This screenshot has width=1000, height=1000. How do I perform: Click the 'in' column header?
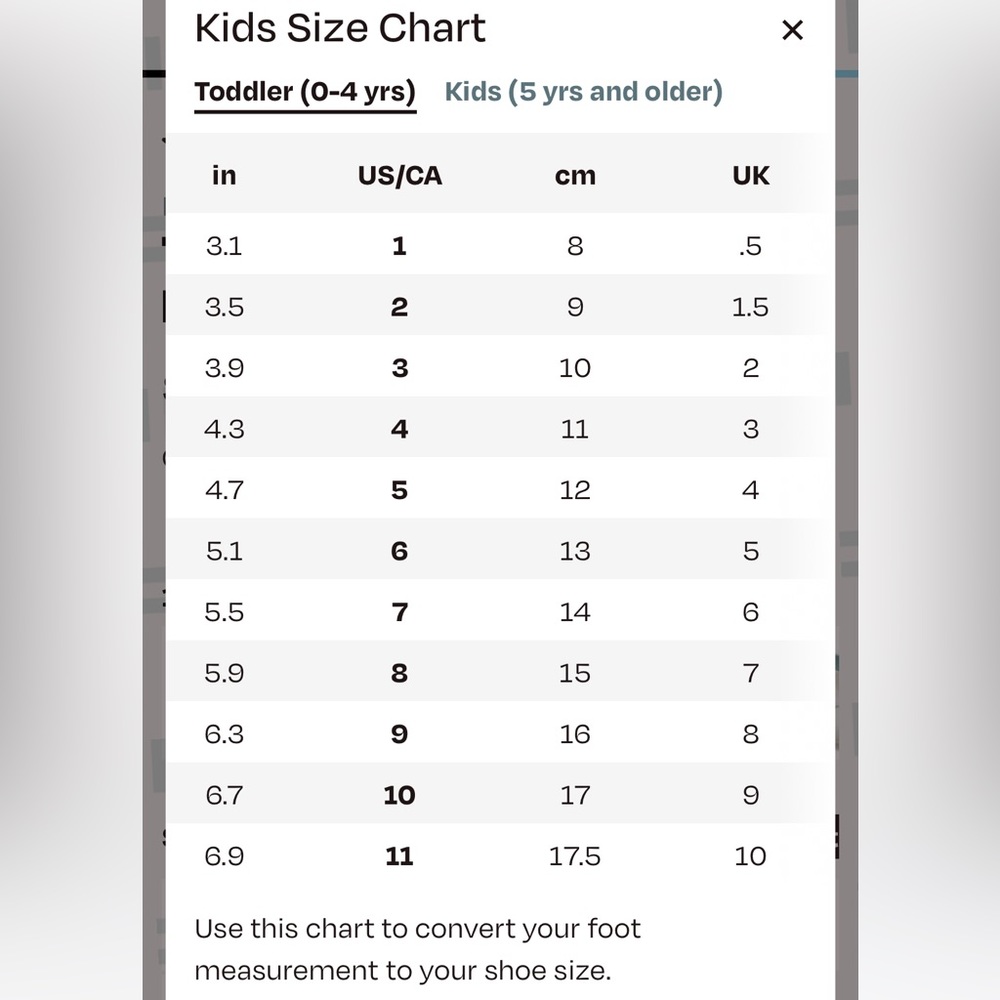click(x=224, y=175)
